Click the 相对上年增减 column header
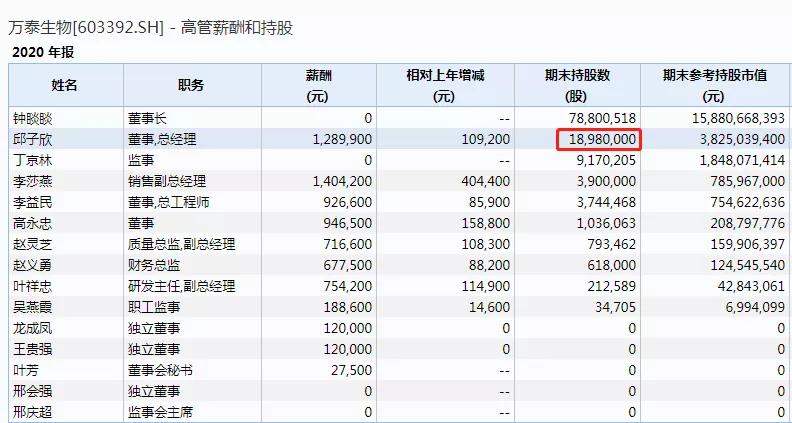Image resolution: width=792 pixels, height=423 pixels. click(x=445, y=85)
